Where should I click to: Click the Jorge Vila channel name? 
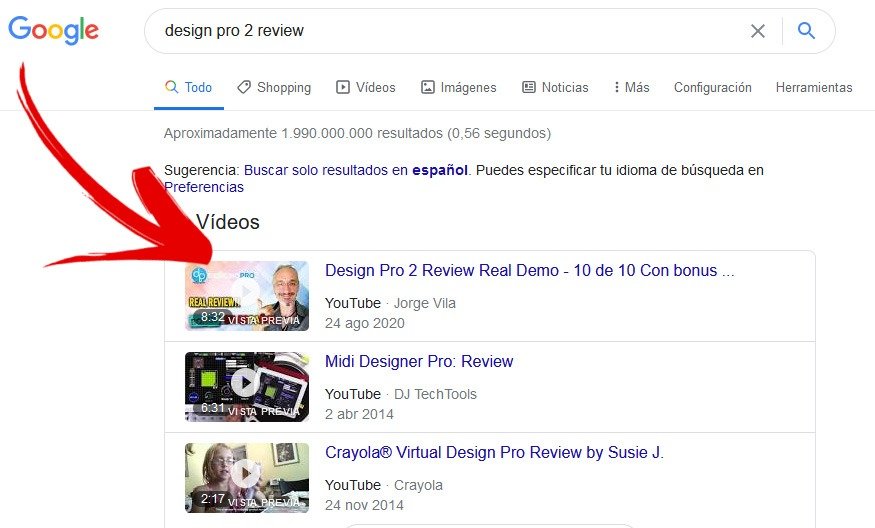tap(425, 303)
